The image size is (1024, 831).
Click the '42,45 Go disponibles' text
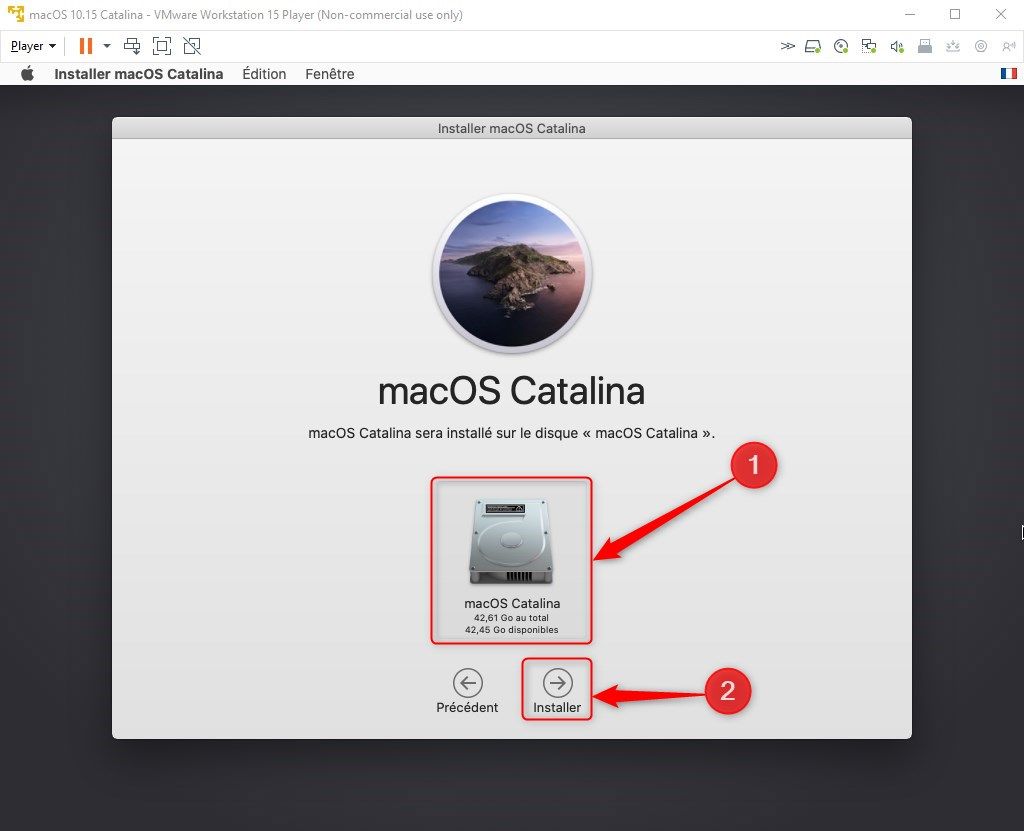tap(511, 630)
